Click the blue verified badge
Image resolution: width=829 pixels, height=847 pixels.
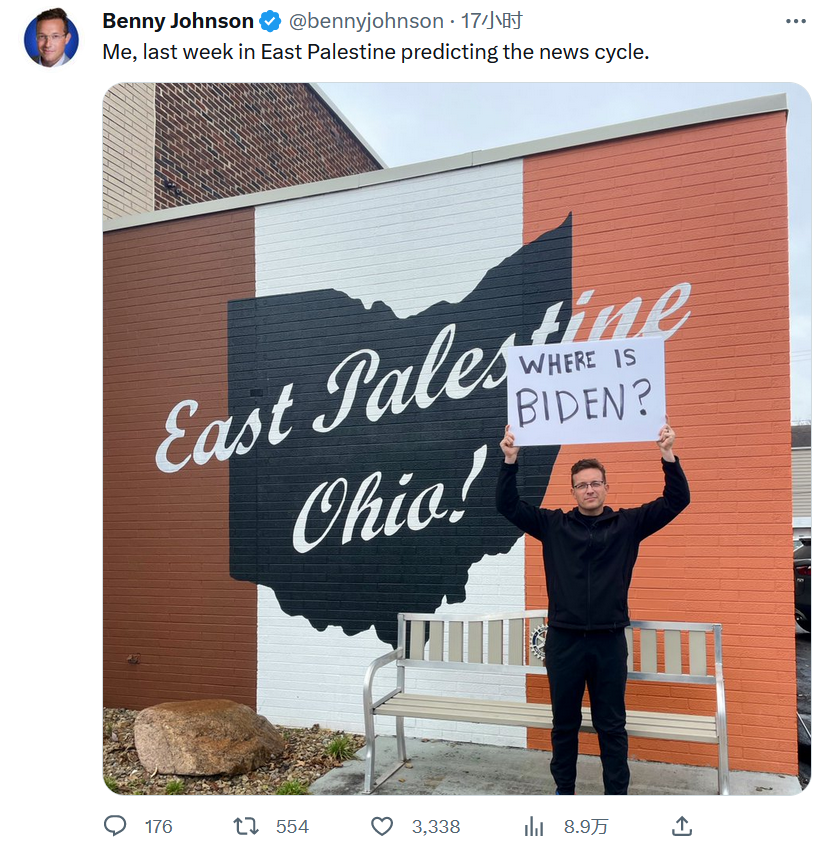(x=271, y=22)
